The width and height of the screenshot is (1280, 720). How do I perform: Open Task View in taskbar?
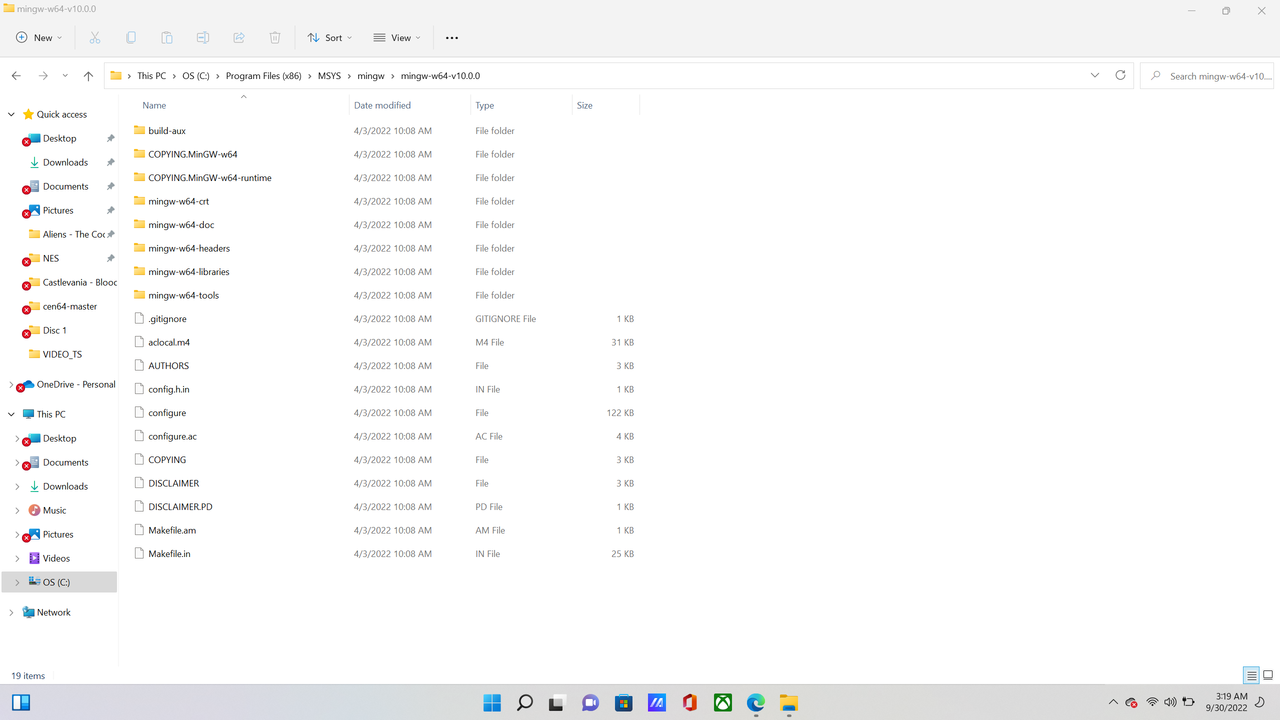[x=557, y=703]
